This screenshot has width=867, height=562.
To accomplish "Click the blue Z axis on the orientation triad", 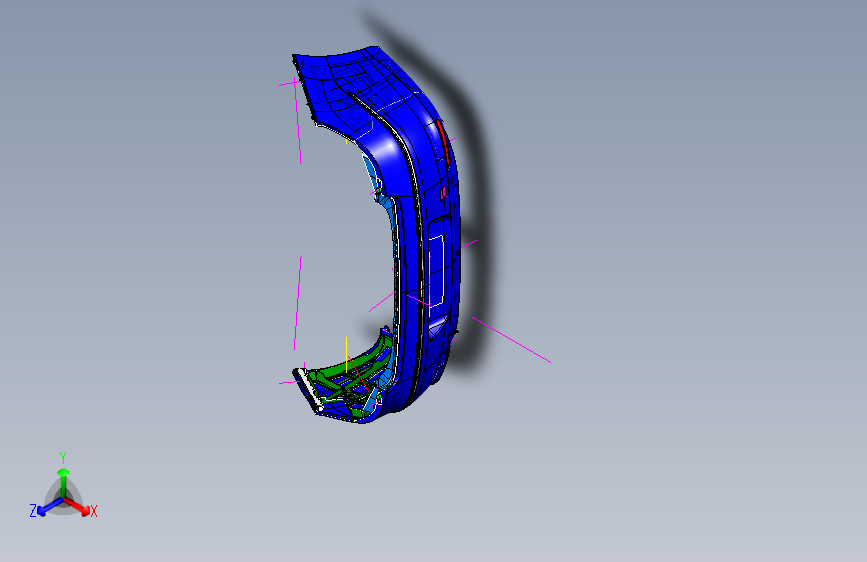I will tap(46, 507).
